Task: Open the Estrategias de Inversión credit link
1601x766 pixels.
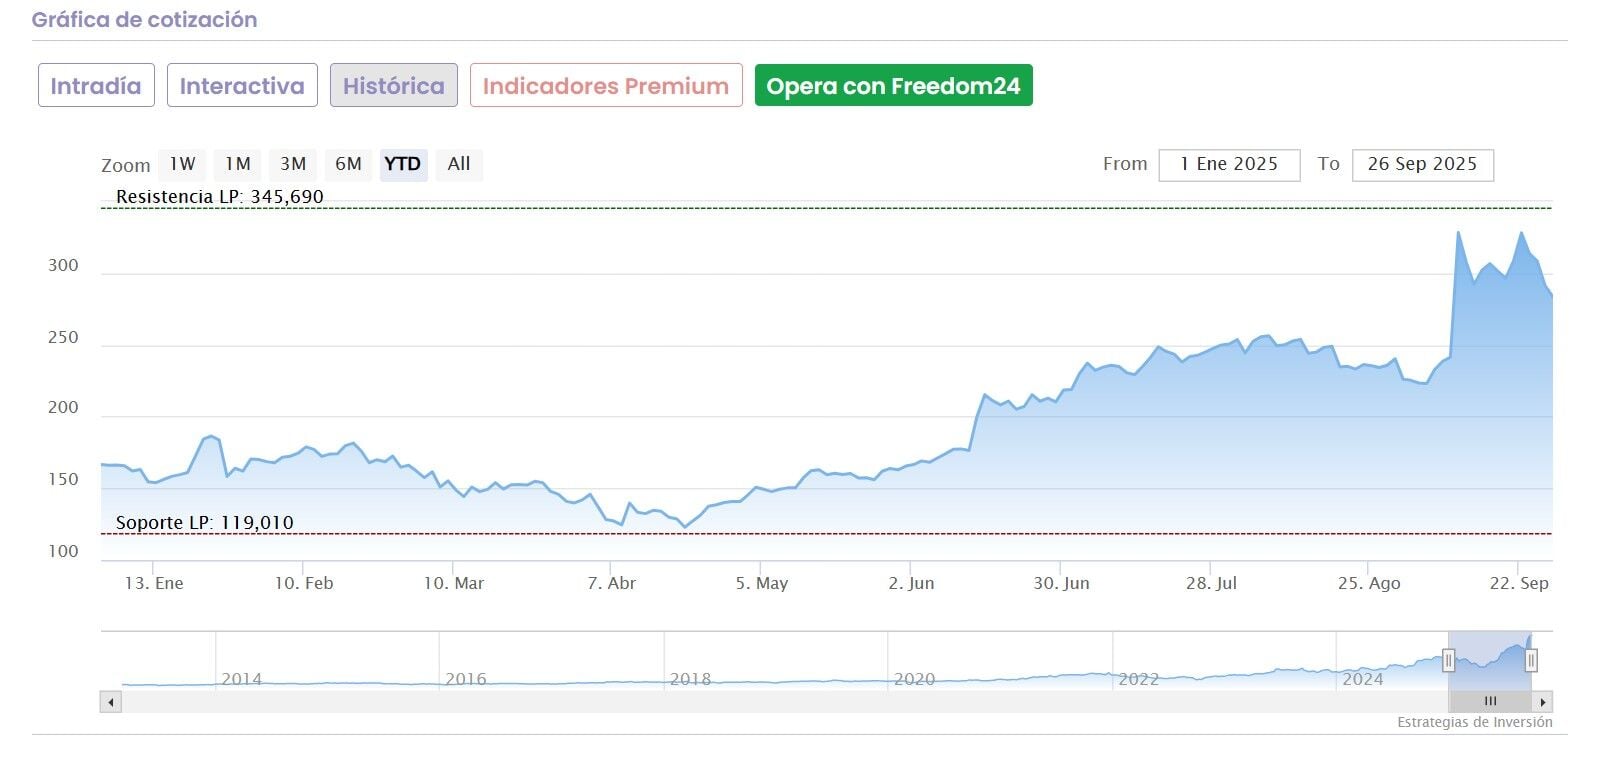Action: click(1475, 722)
